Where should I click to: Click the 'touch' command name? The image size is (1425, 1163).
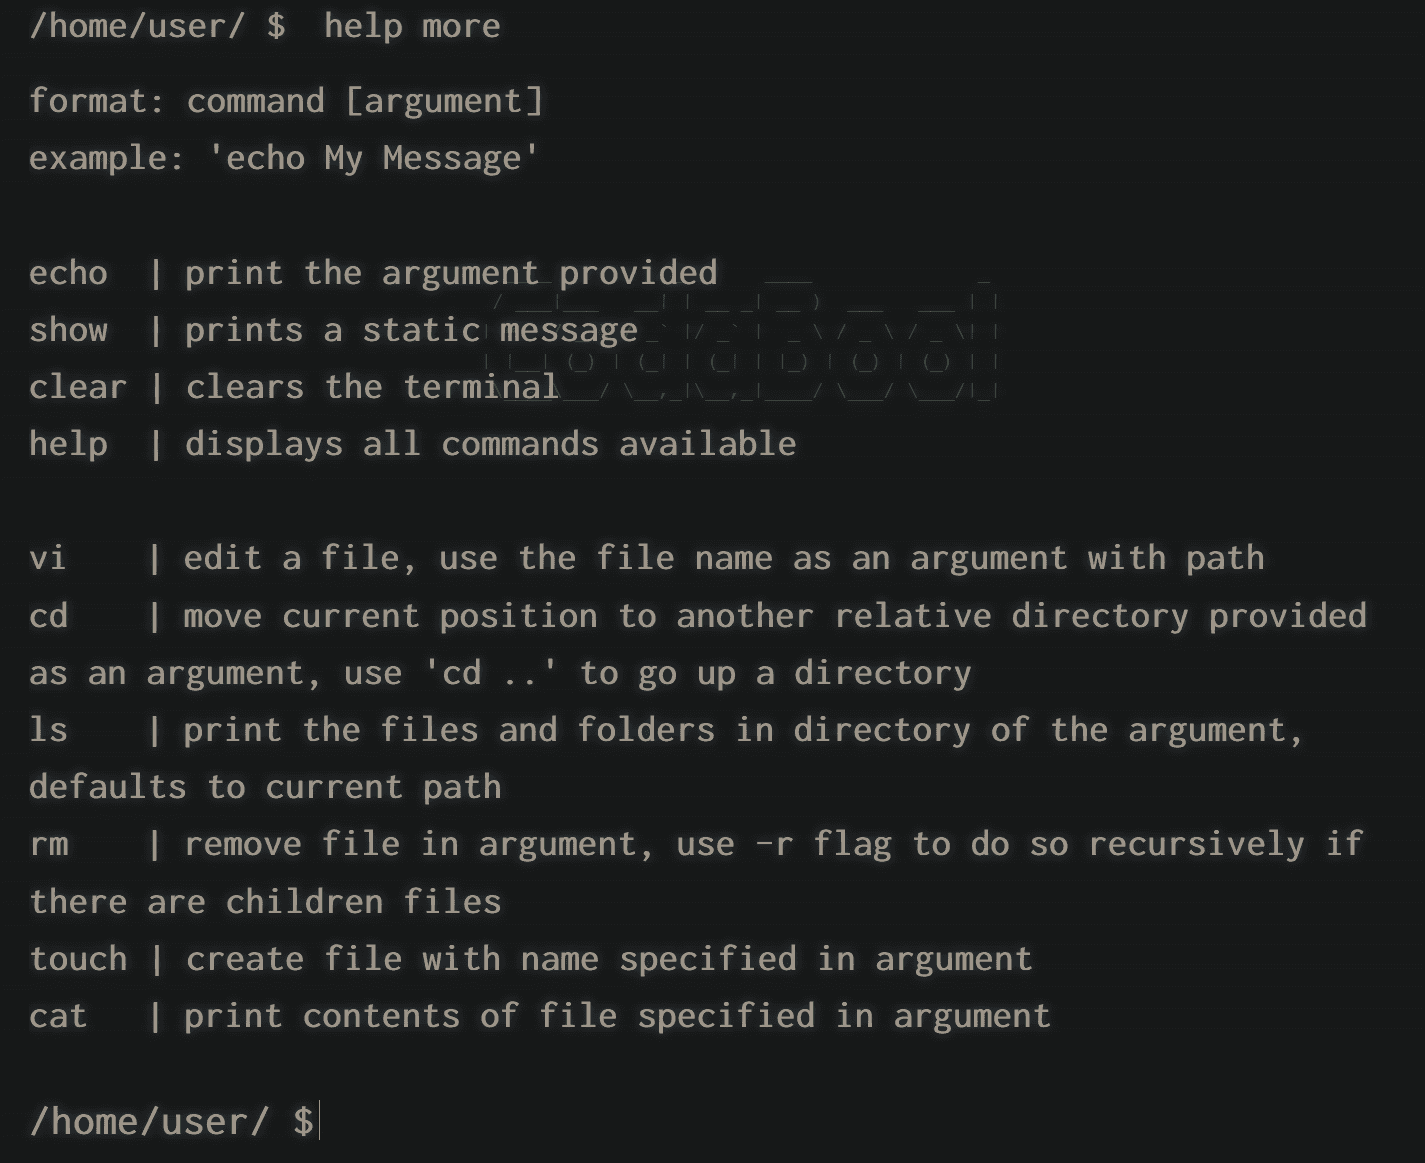pos(78,959)
